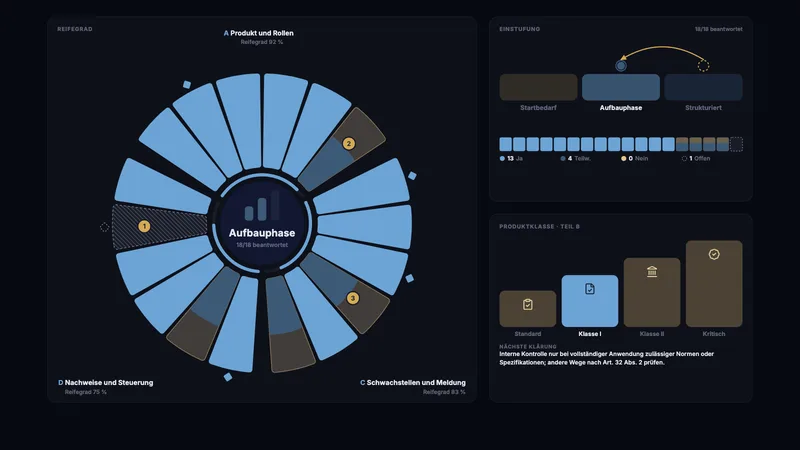Viewport: 800px width, 450px height.
Task: Click the '4 Teilw.' legend entry
Action: [x=576, y=159]
